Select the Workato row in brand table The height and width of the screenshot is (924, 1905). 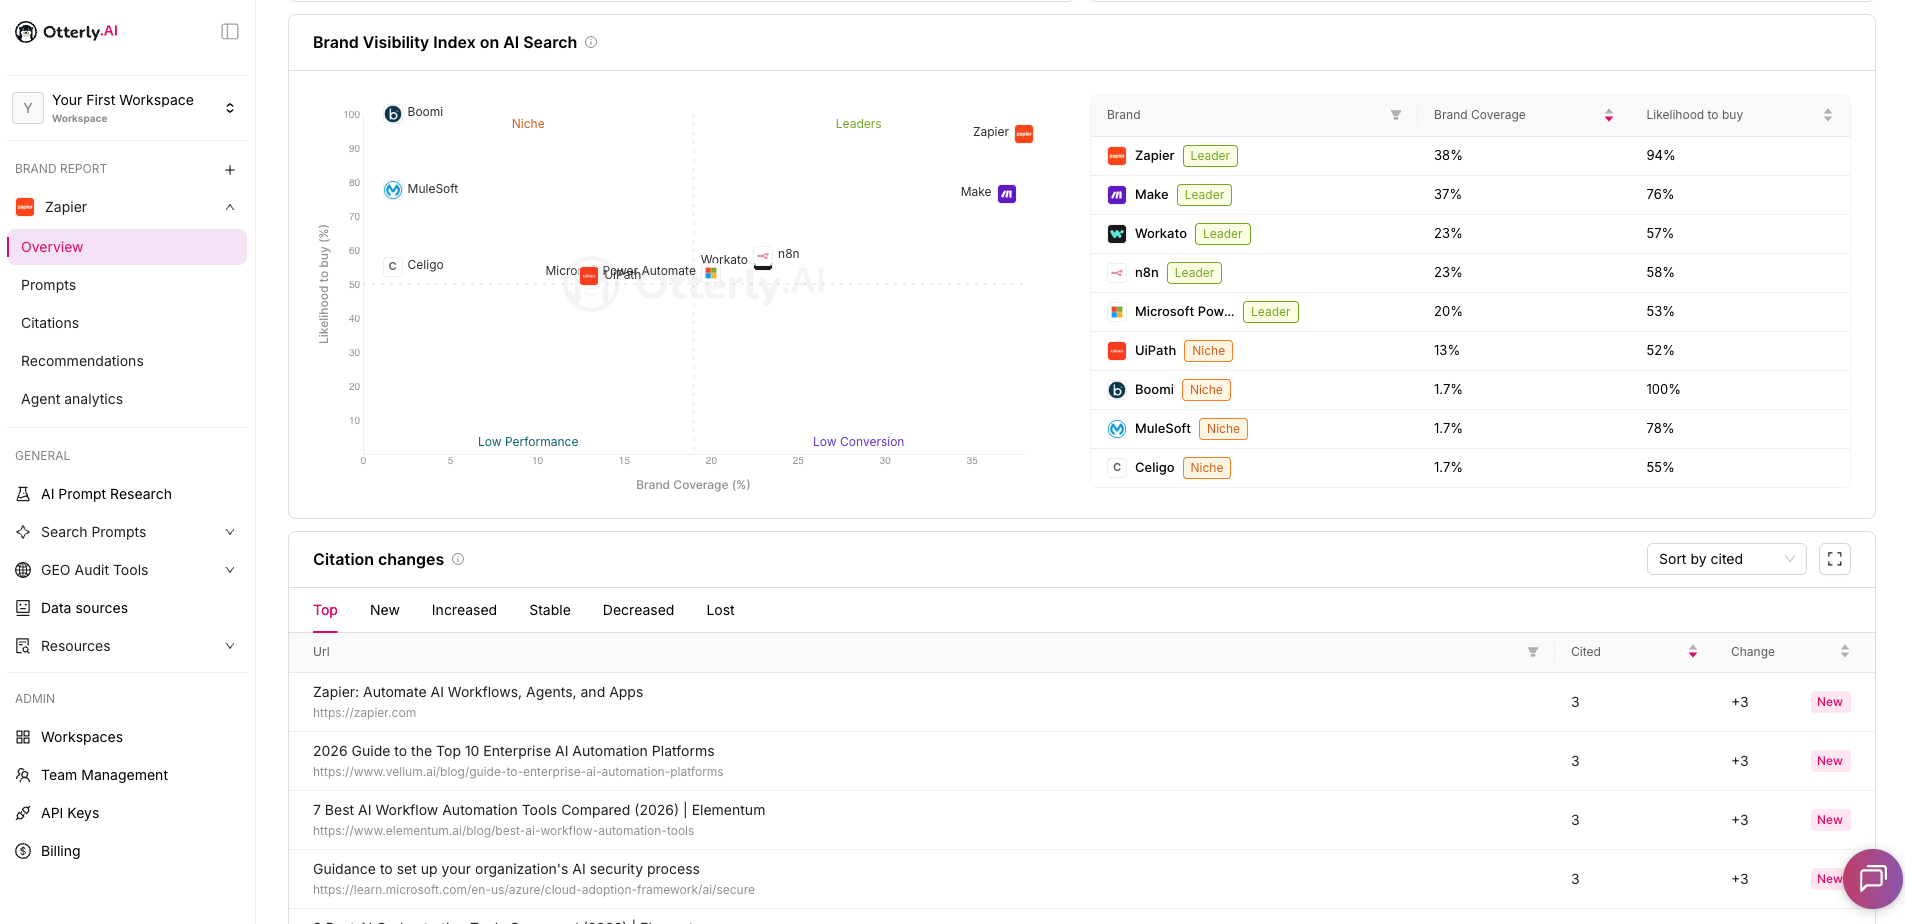[x=1470, y=234]
